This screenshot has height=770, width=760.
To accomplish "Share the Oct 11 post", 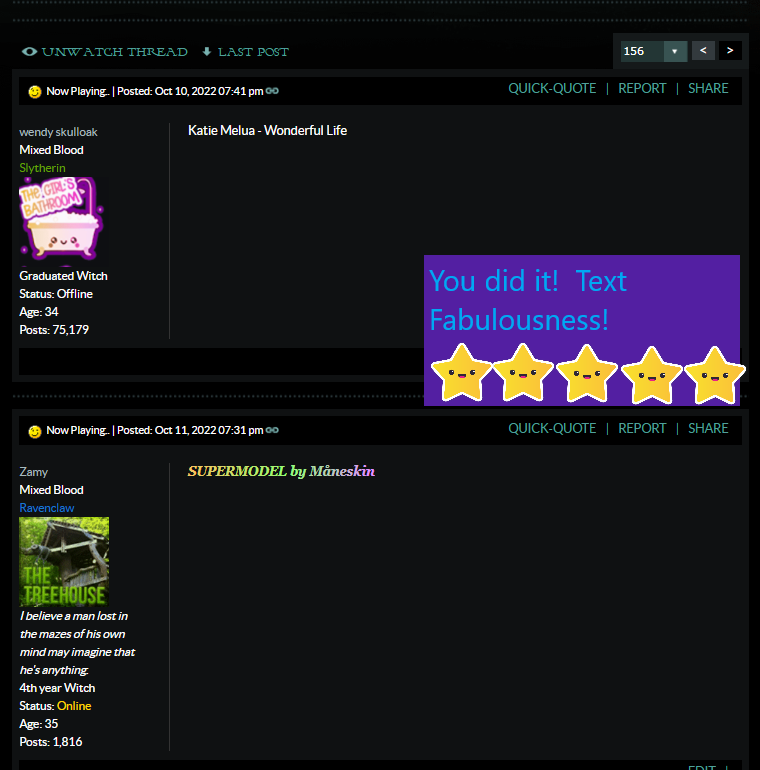I will [x=708, y=429].
